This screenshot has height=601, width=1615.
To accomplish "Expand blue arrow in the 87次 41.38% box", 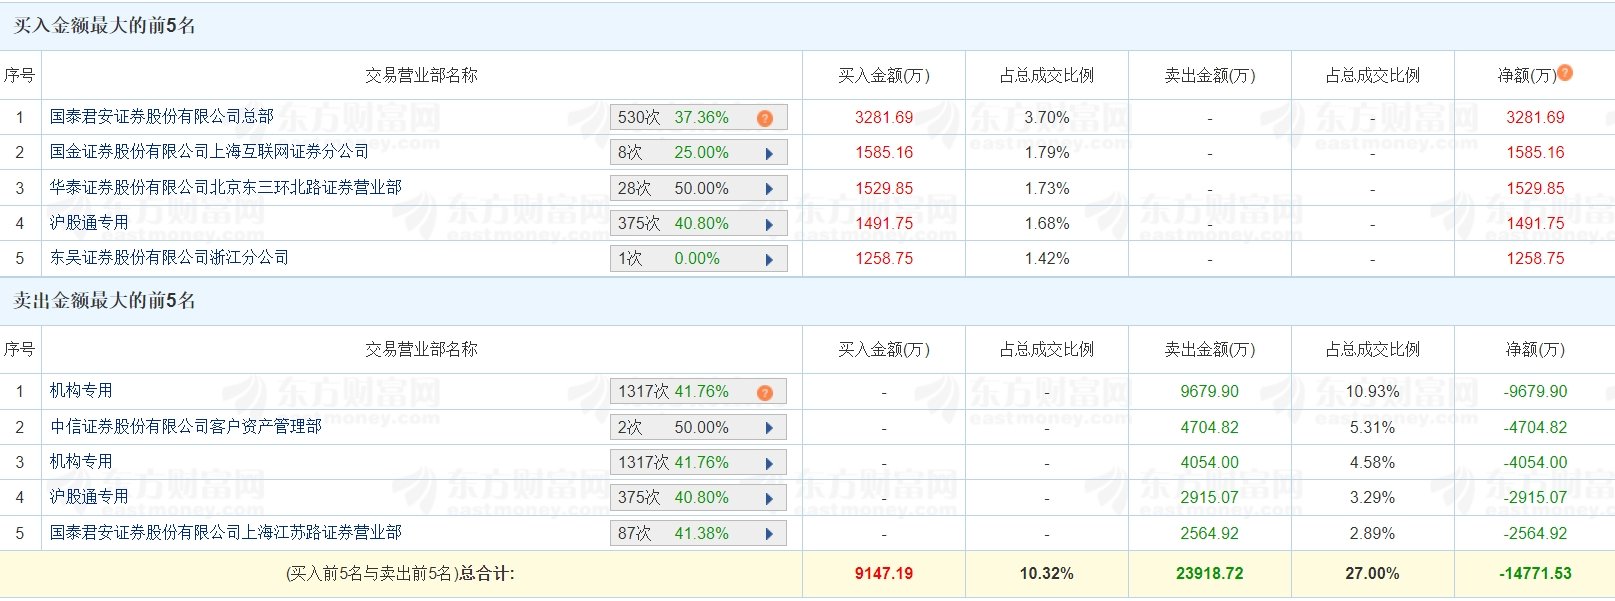I will pyautogui.click(x=769, y=534).
